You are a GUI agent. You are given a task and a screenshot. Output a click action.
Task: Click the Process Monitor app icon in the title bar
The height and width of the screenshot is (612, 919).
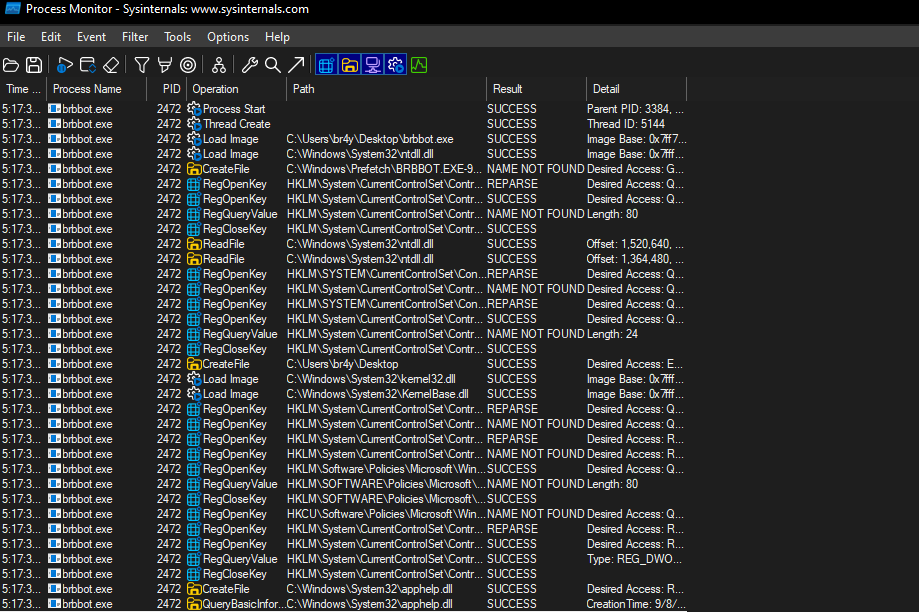(12, 9)
